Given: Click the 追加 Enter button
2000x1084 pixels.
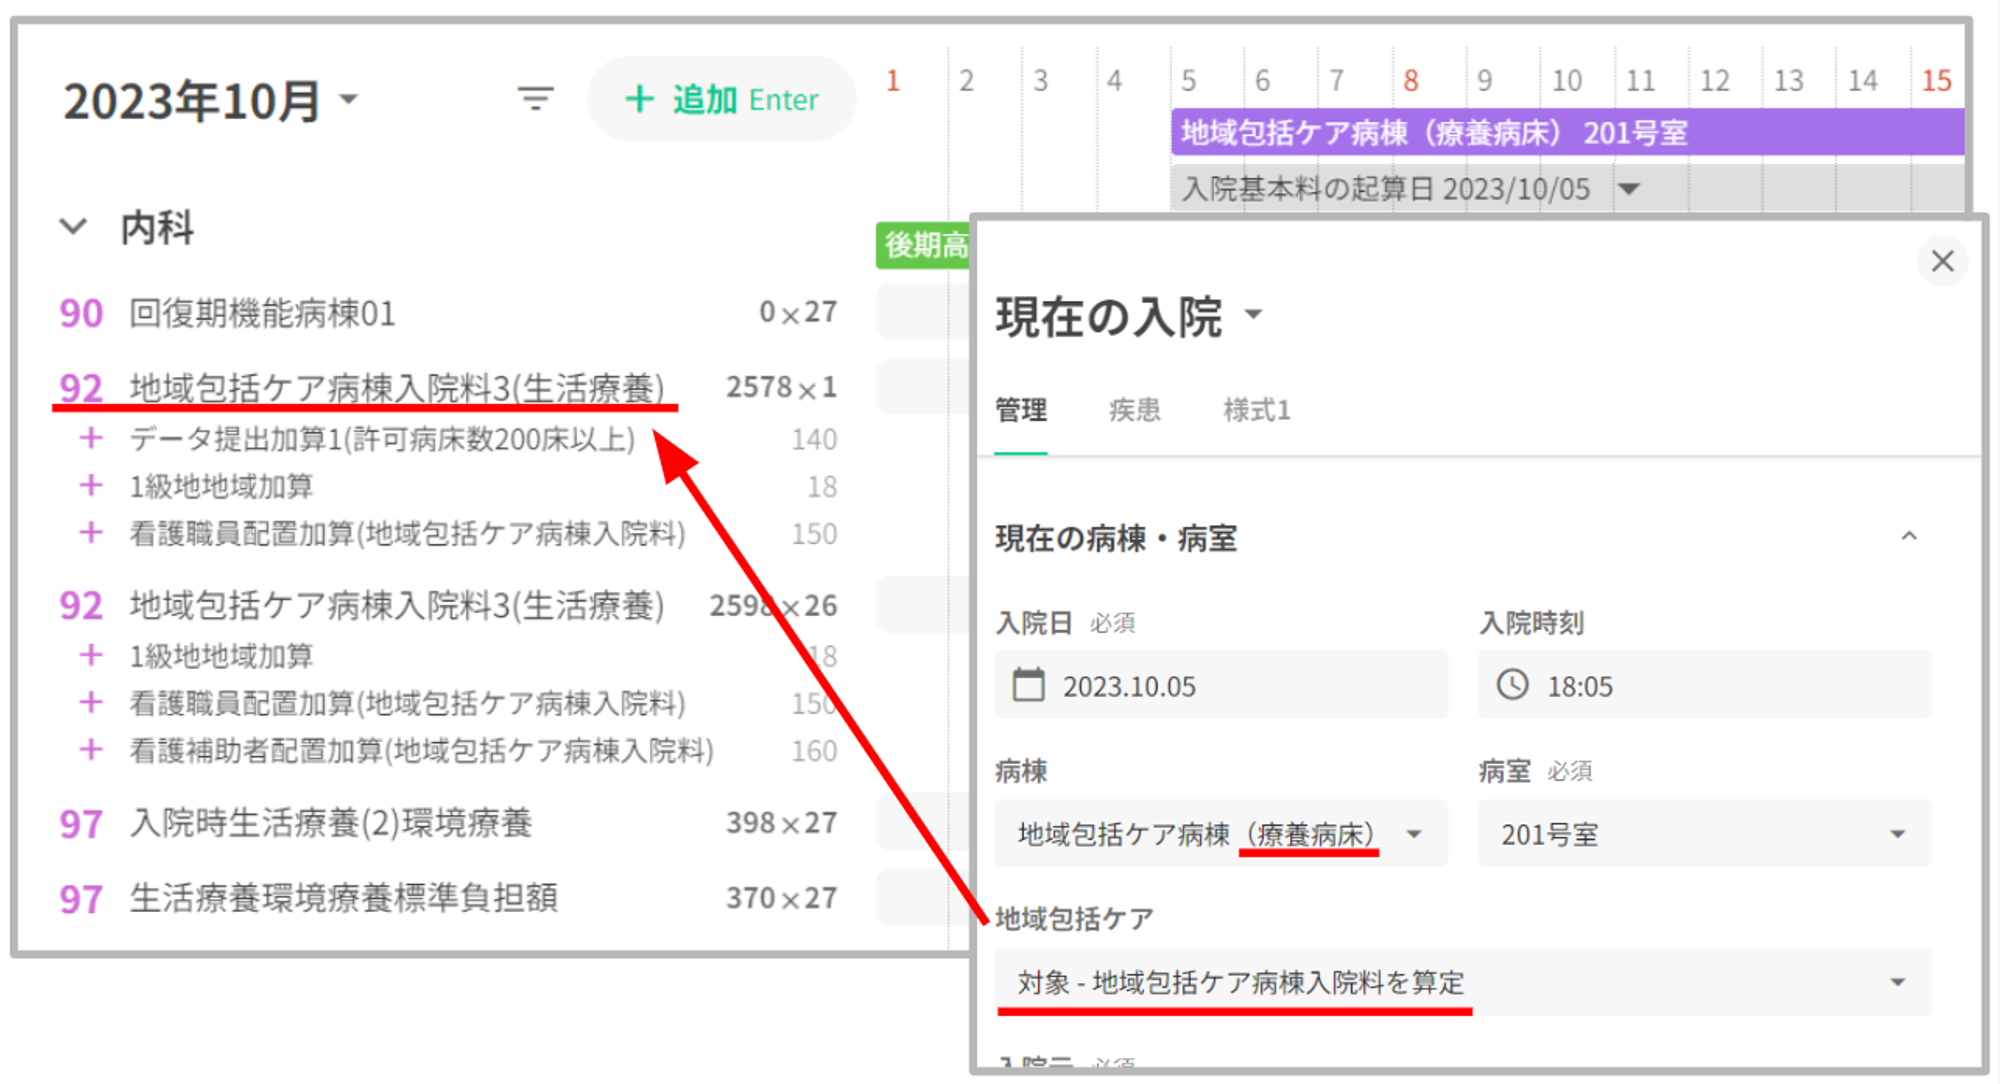Looking at the screenshot, I should [x=721, y=99].
